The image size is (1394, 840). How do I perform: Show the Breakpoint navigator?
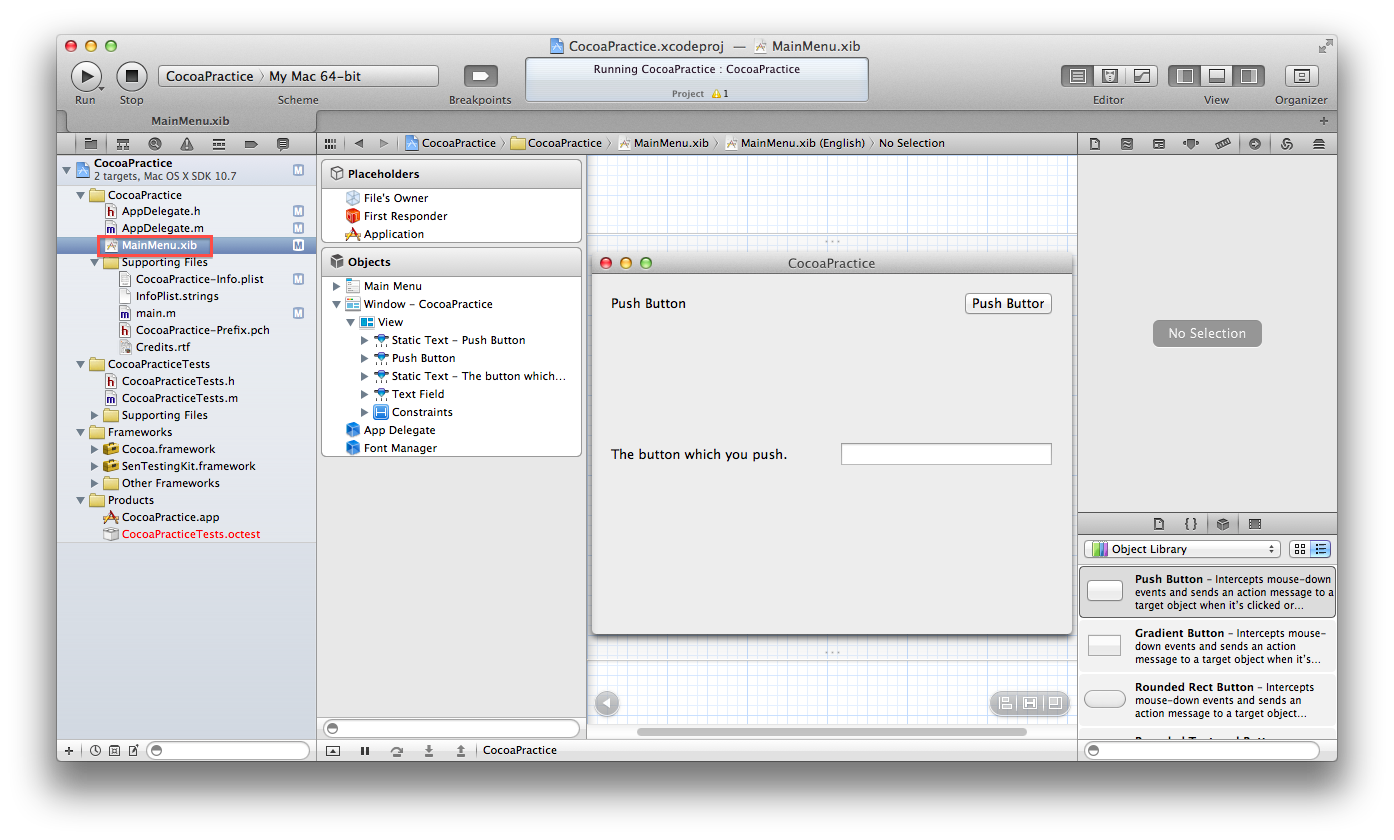(251, 143)
